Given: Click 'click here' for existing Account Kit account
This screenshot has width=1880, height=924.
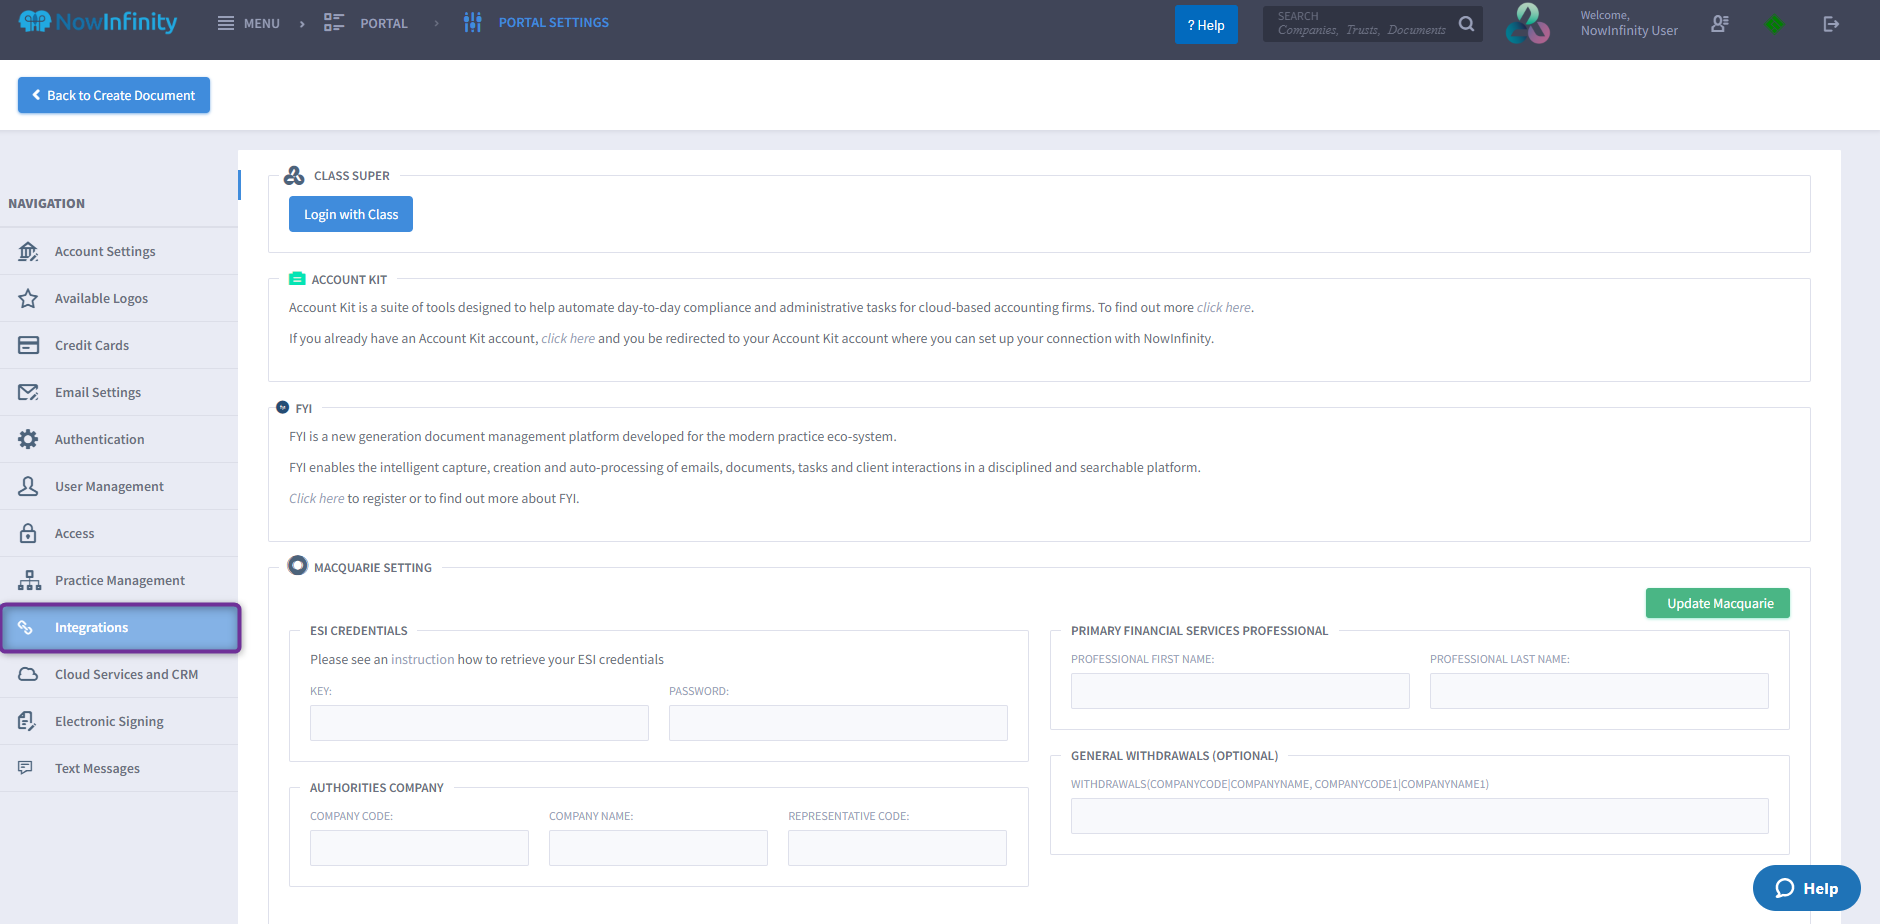Looking at the screenshot, I should click(x=568, y=338).
